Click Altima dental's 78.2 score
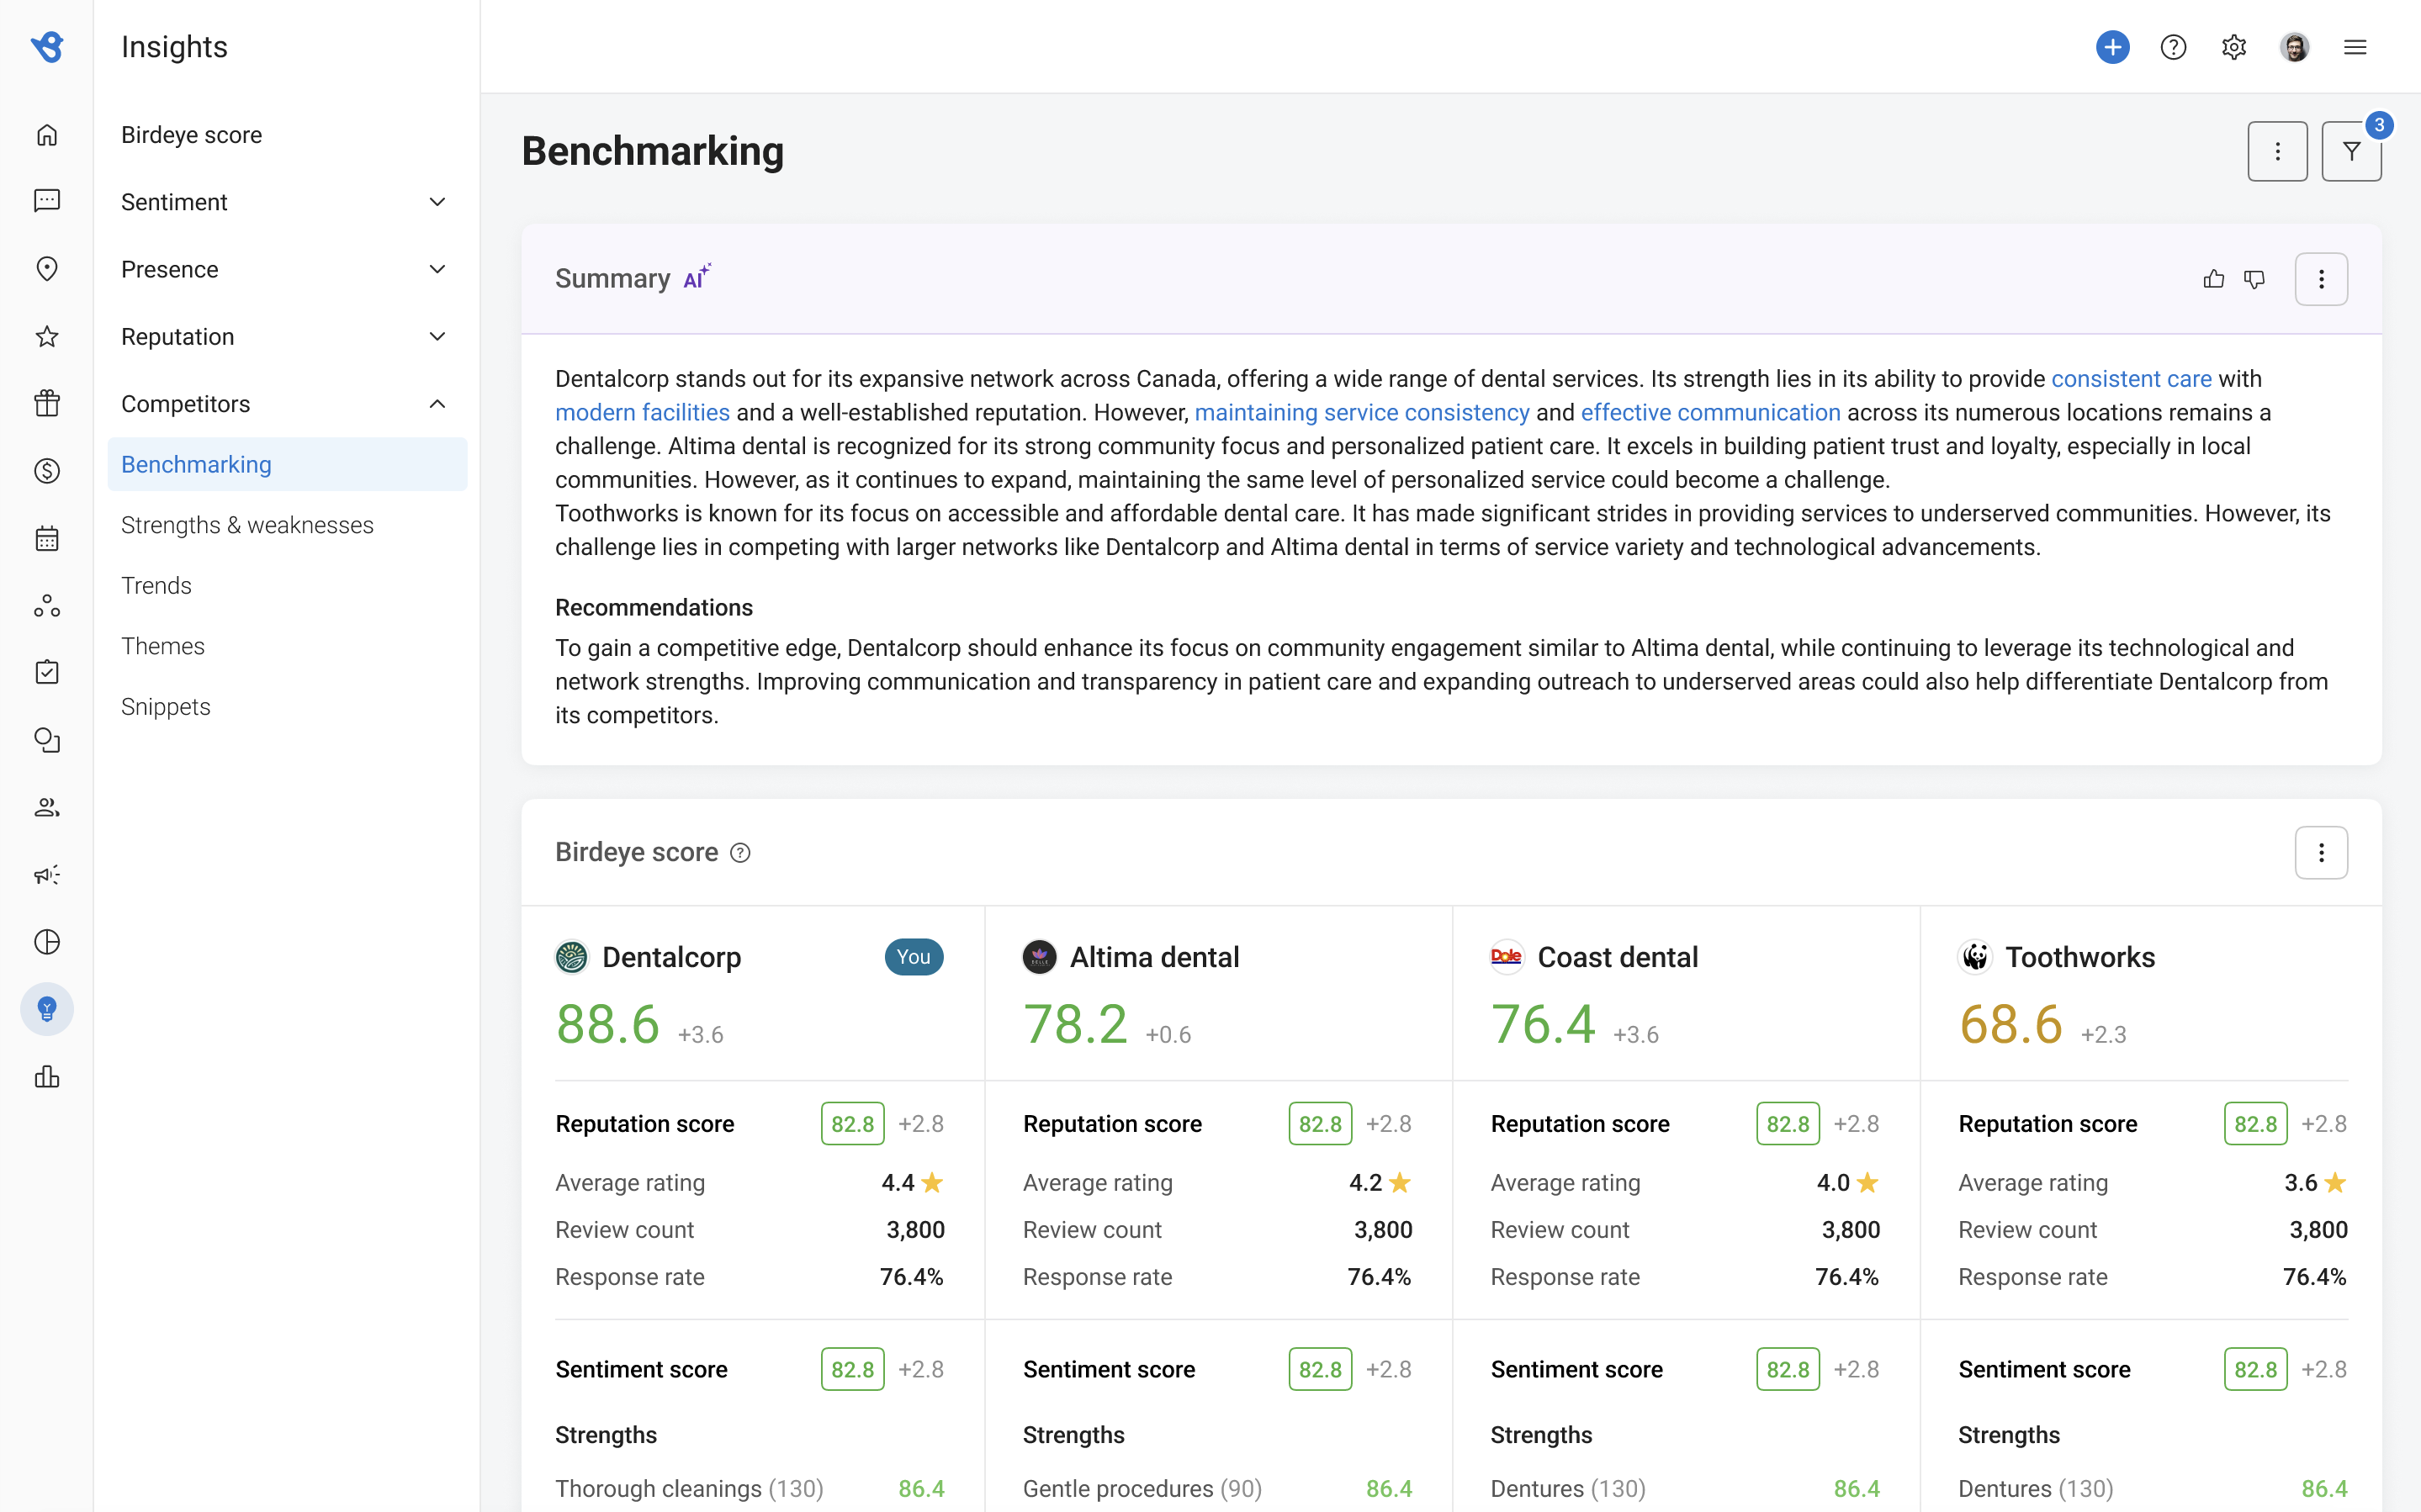The width and height of the screenshot is (2421, 1512). [1075, 1025]
